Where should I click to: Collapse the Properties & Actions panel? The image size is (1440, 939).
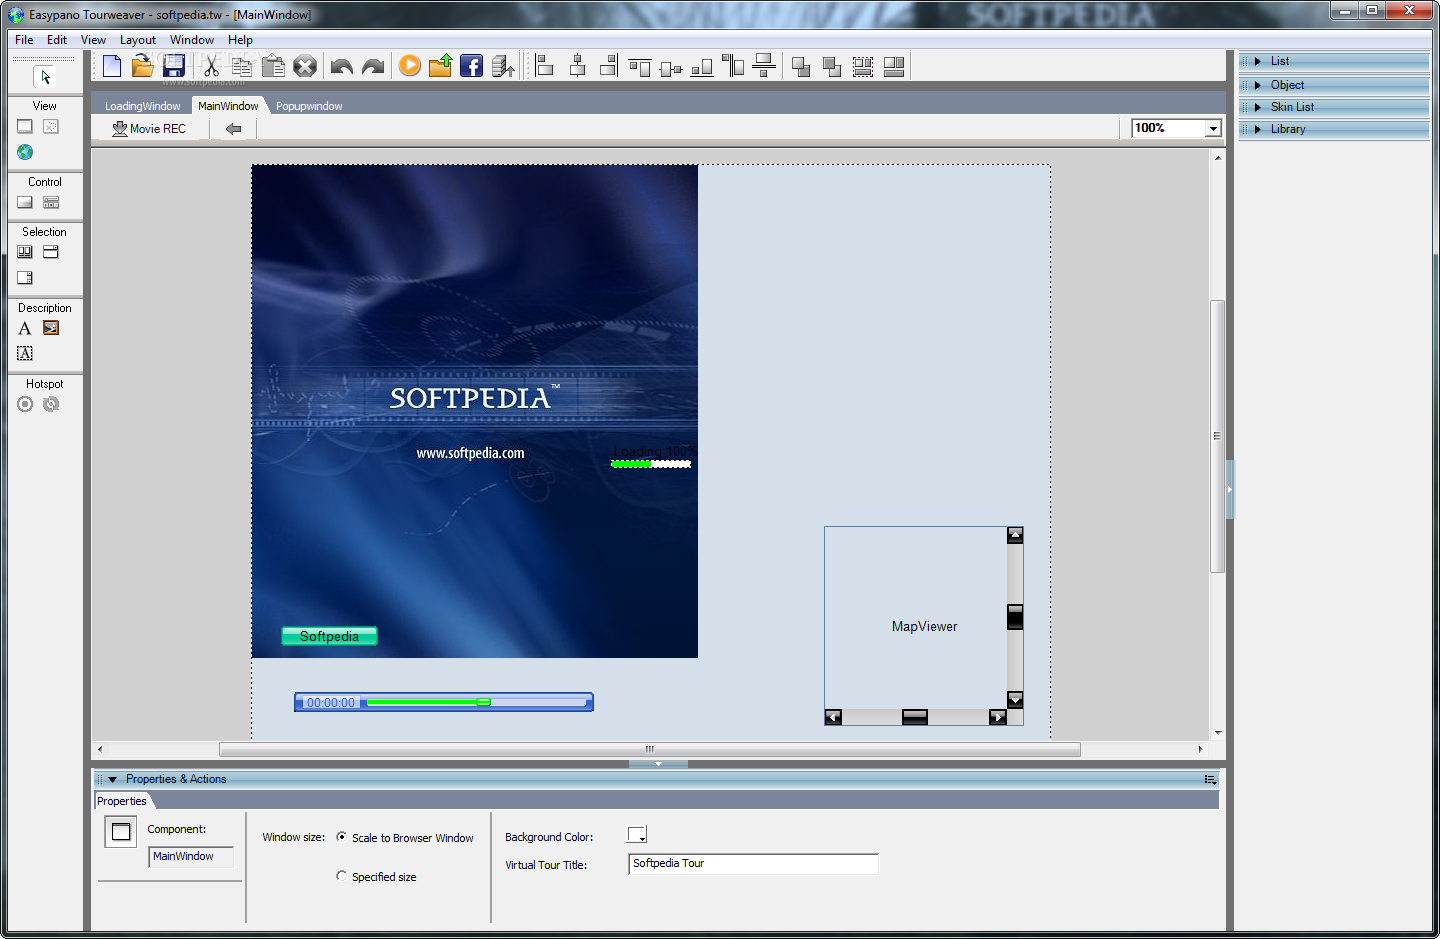click(112, 779)
